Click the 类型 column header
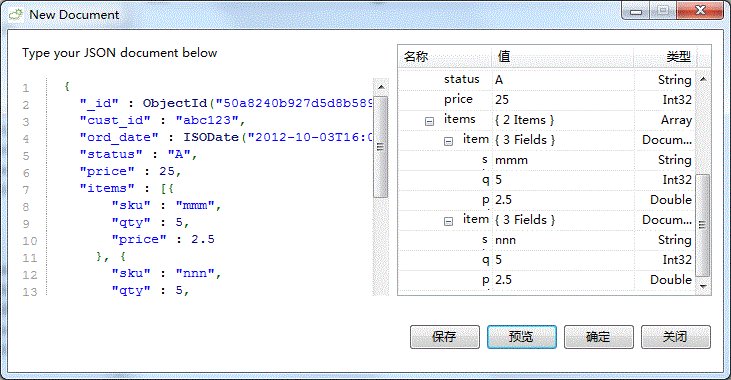This screenshot has width=731, height=380. coord(665,57)
